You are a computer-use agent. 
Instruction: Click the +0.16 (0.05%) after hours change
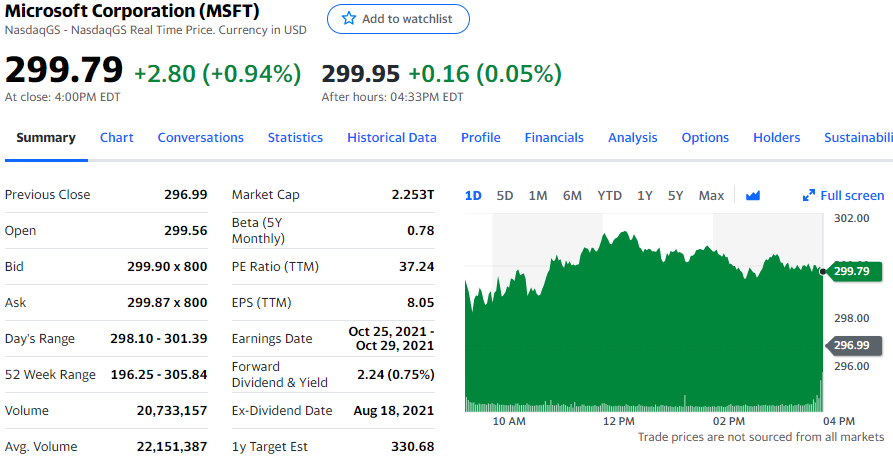click(485, 74)
